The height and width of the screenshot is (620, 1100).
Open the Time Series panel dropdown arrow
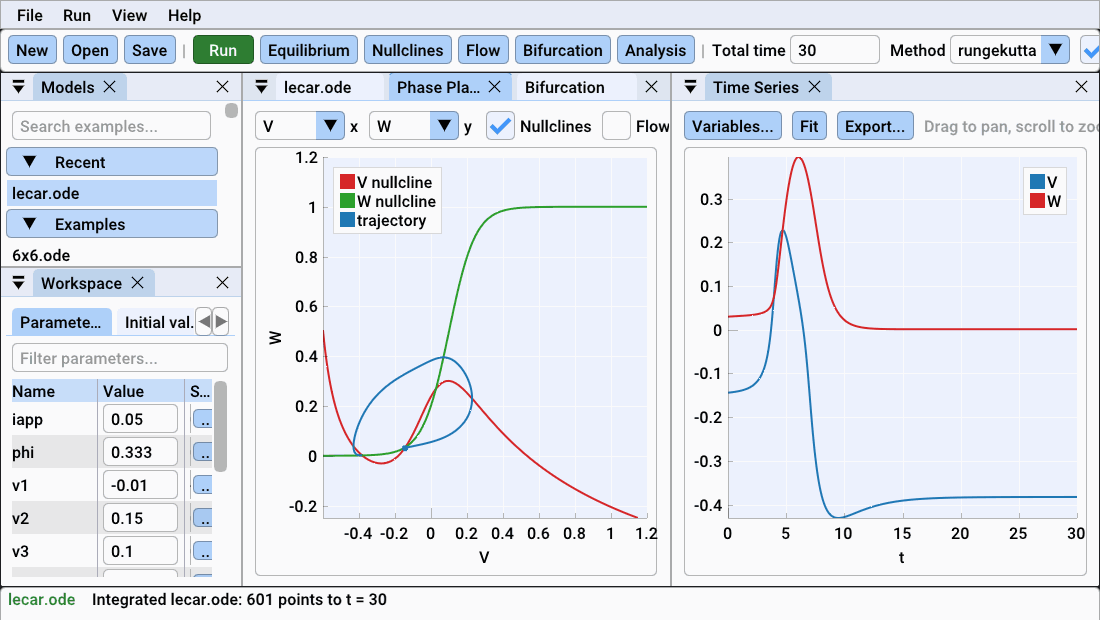[690, 87]
